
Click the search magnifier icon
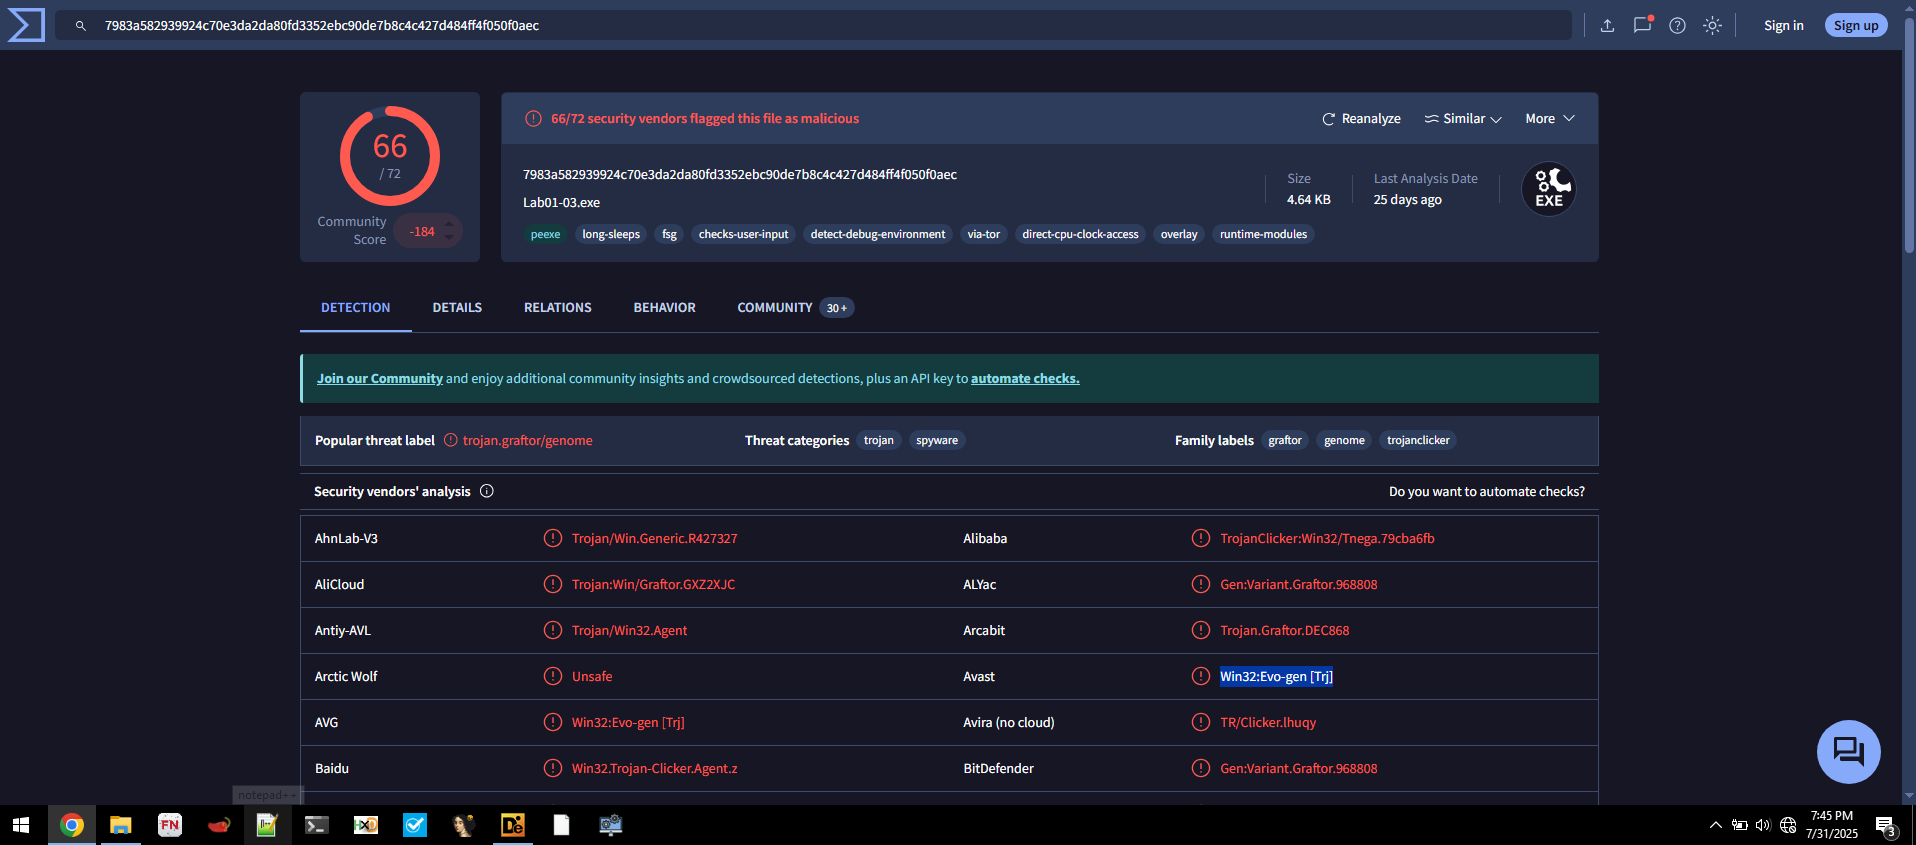click(81, 26)
